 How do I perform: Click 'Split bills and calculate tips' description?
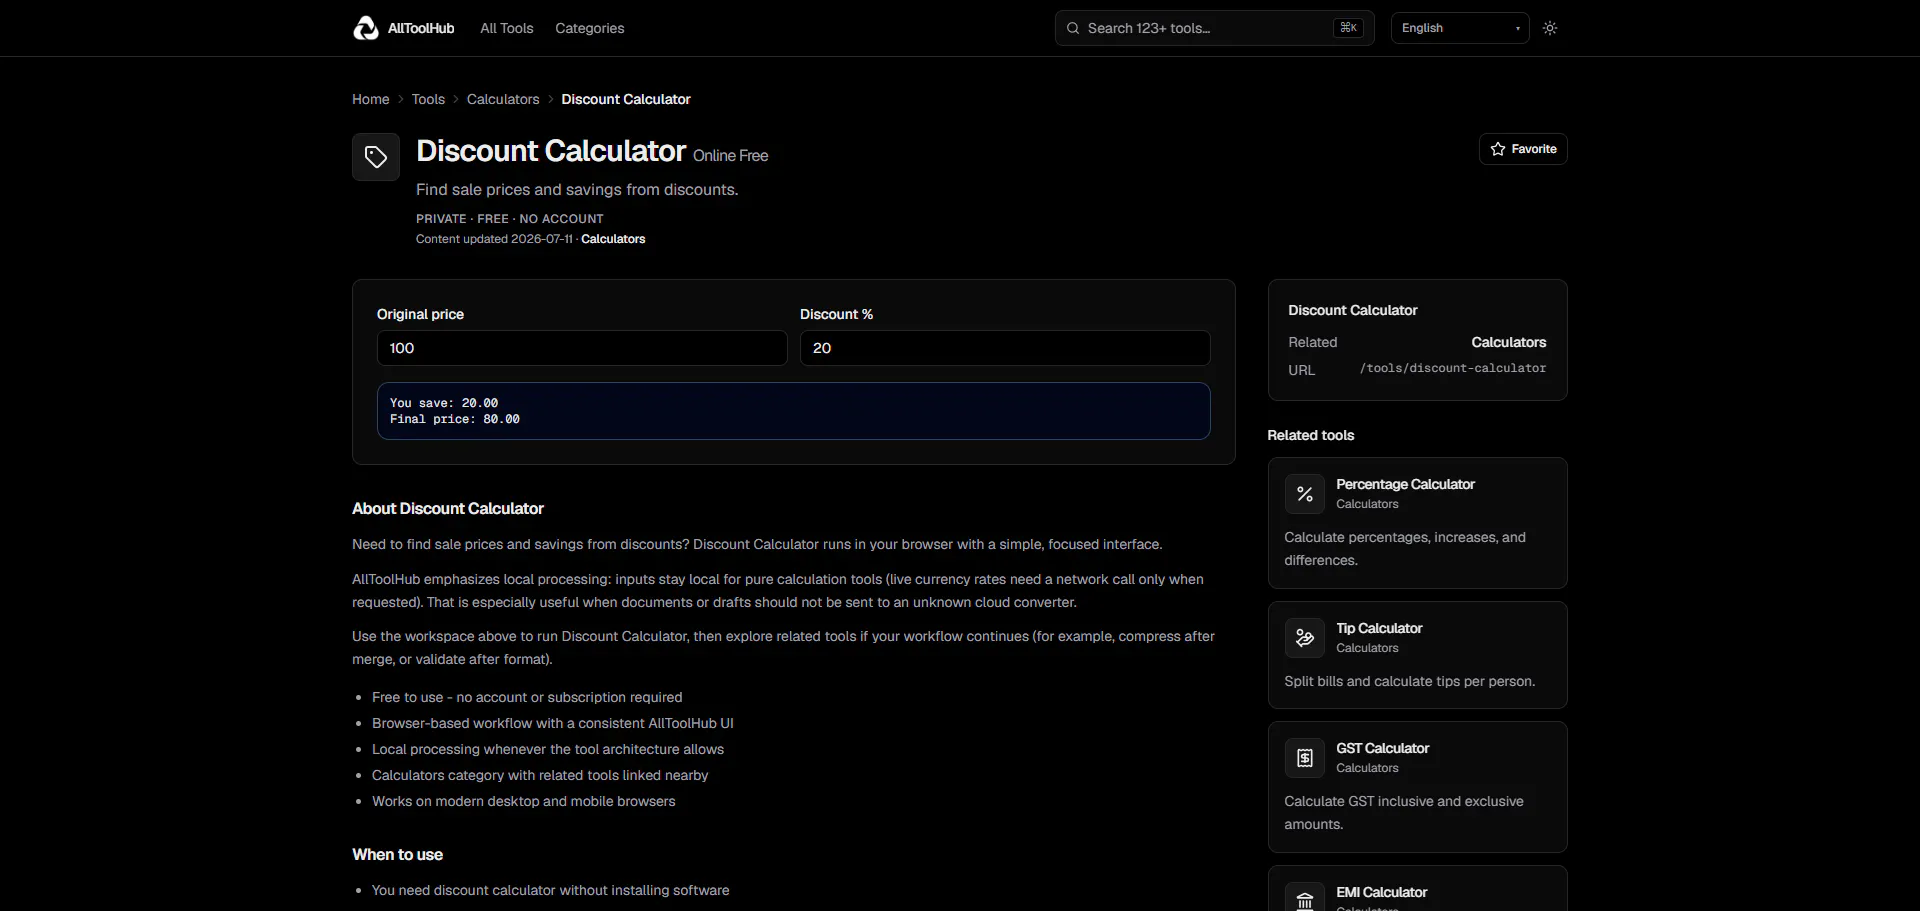tap(1410, 681)
